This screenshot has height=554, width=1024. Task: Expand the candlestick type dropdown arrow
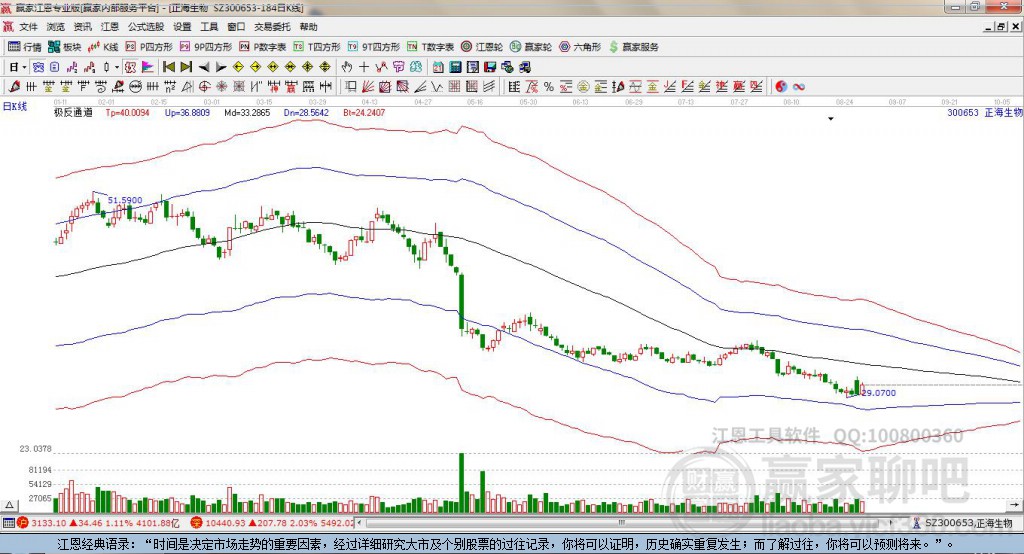point(117,67)
